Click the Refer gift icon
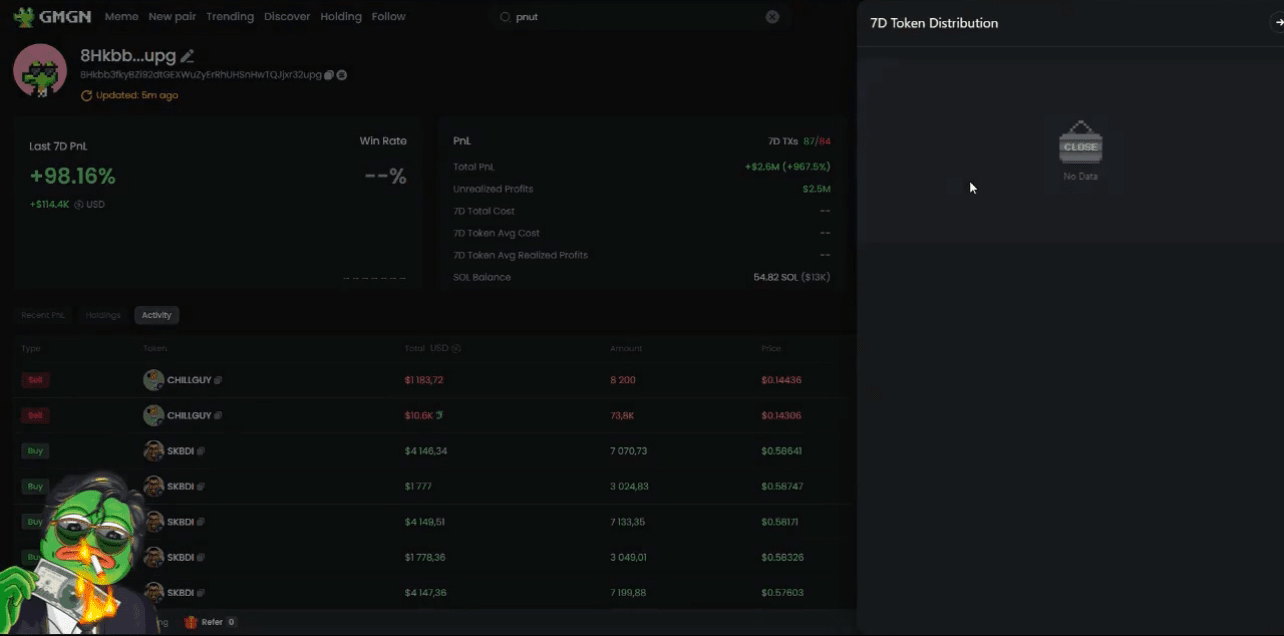Viewport: 1284px width, 636px height. [191, 622]
